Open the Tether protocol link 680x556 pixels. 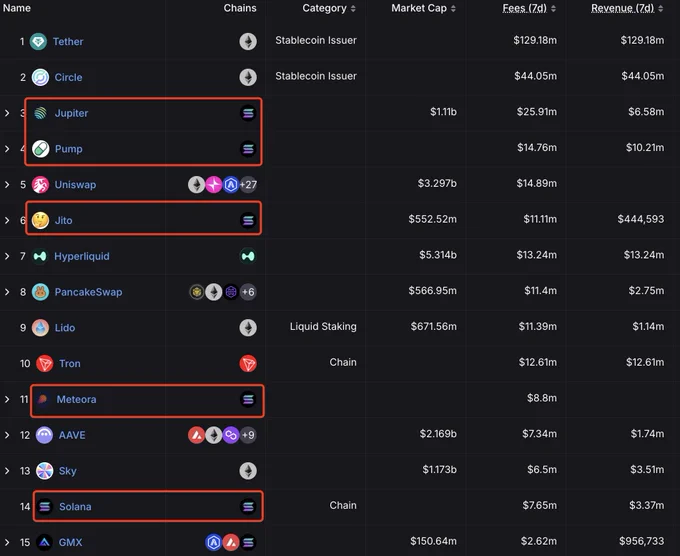click(x=68, y=42)
